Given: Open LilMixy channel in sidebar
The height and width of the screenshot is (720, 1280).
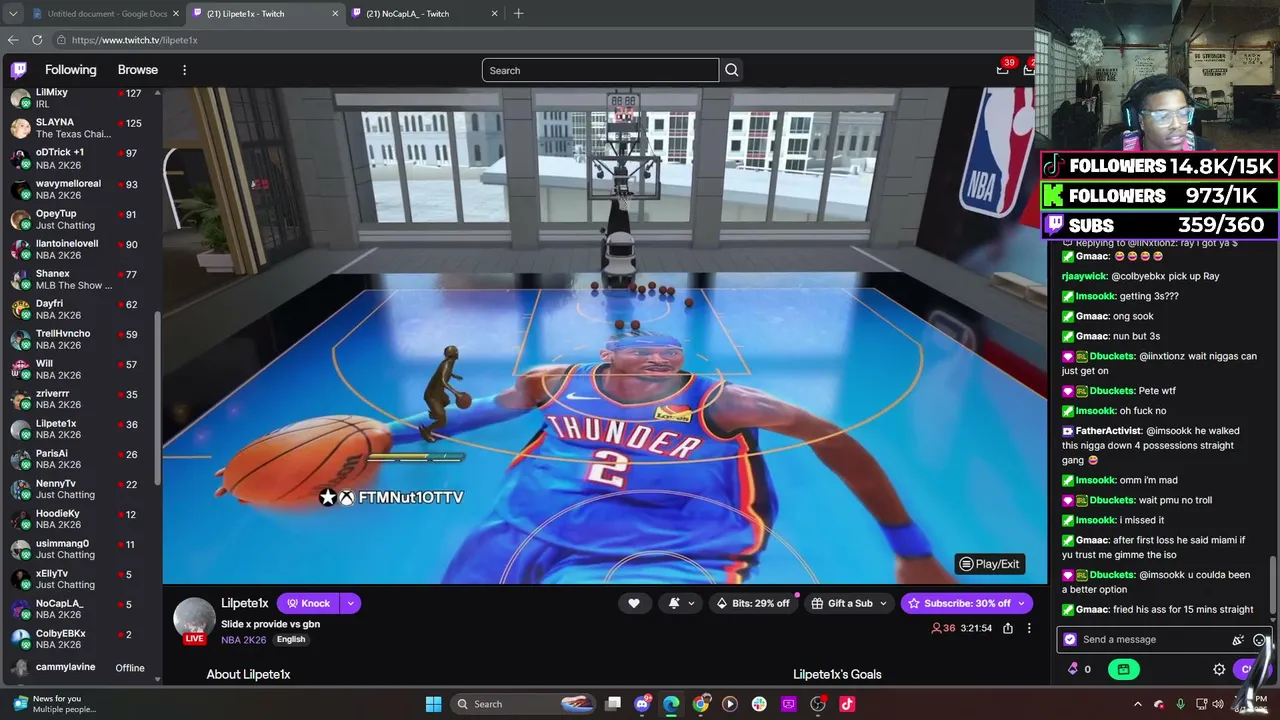Looking at the screenshot, I should coord(78,98).
